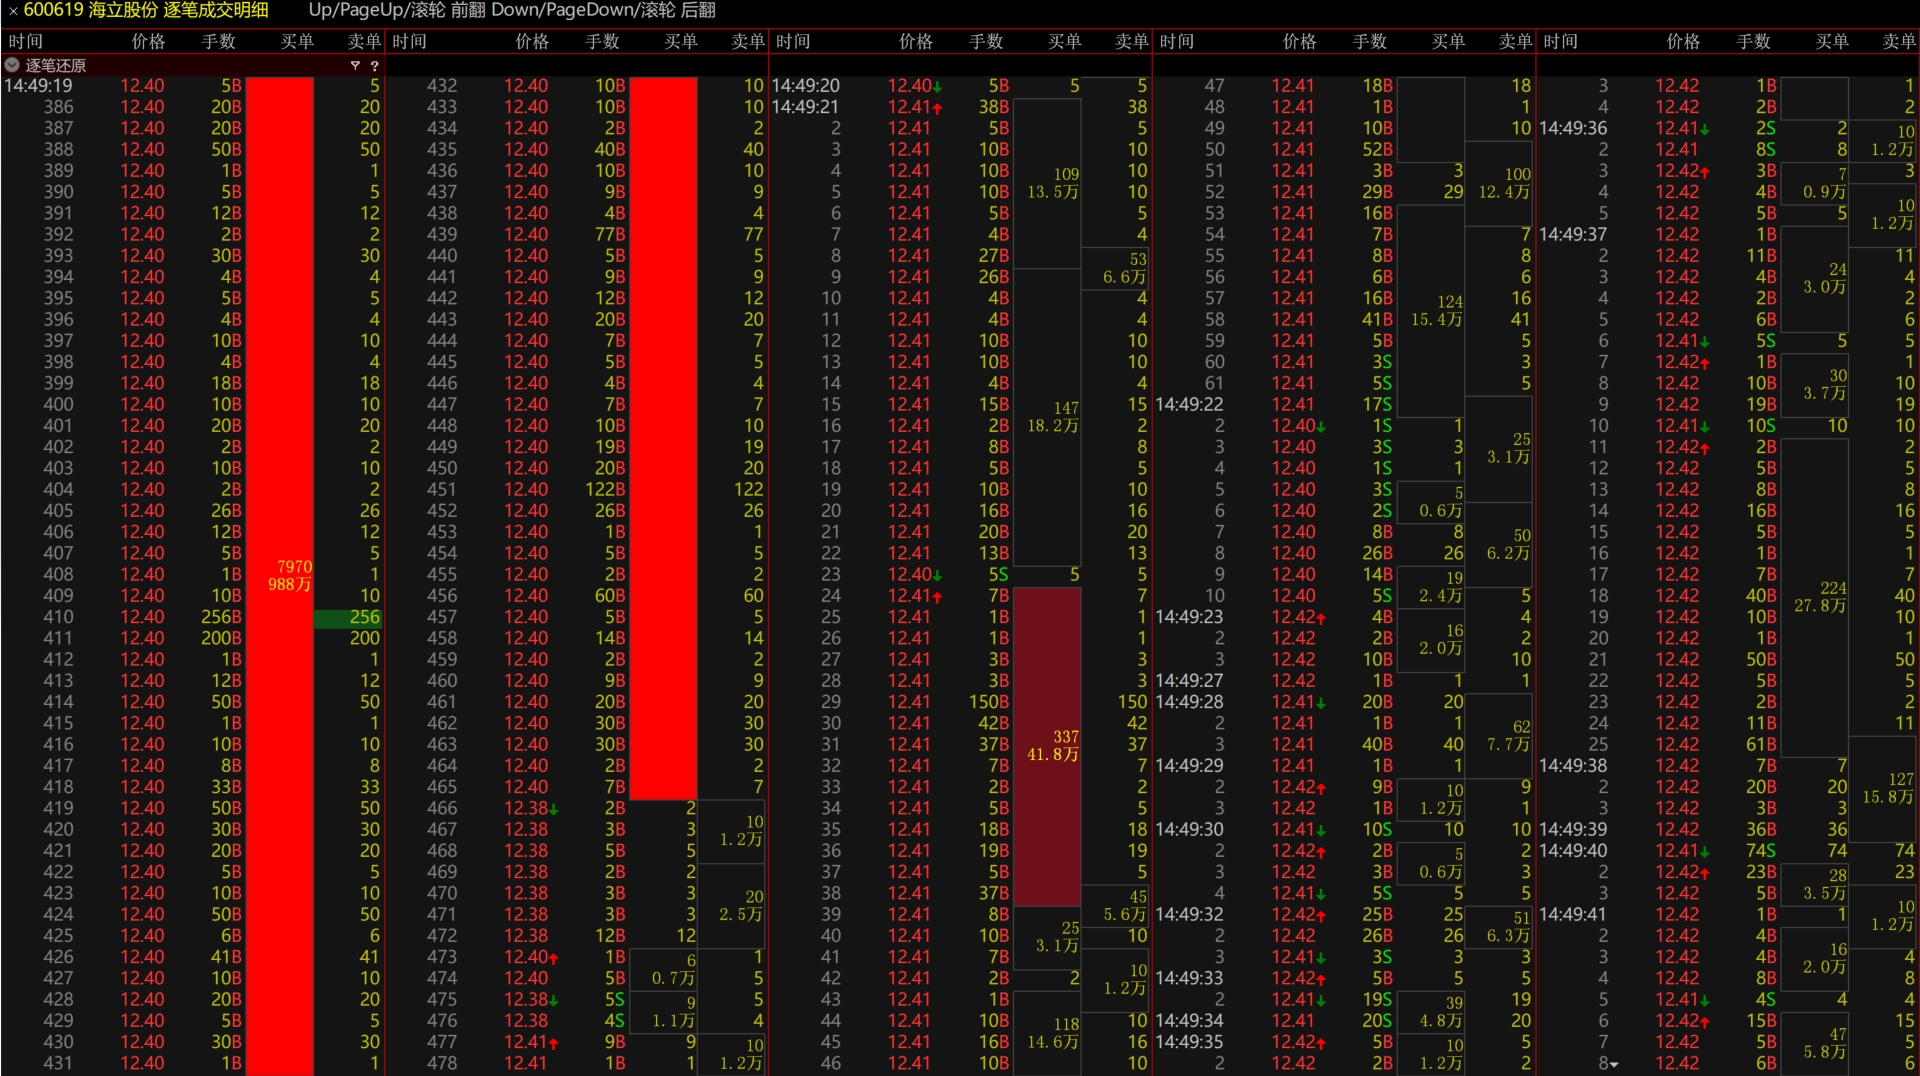Viewport: 1920px width, 1076px height.
Task: Select 时间 header in the first panel
Action: tap(26, 42)
